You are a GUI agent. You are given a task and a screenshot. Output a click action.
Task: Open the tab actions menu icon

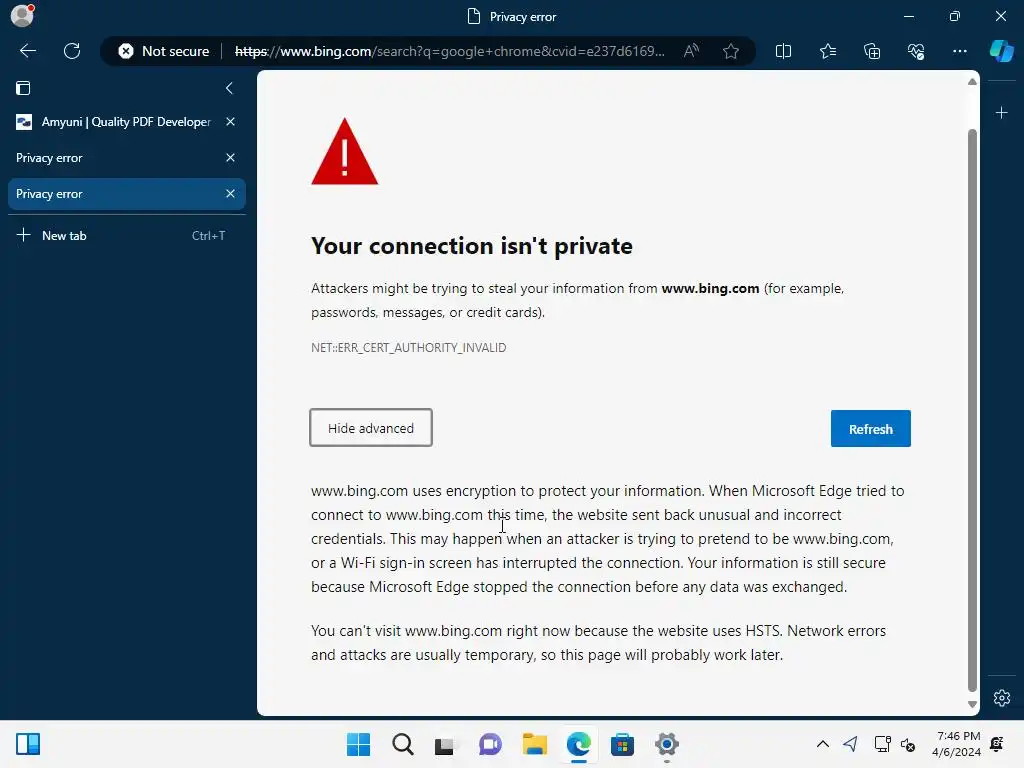pyautogui.click(x=23, y=88)
